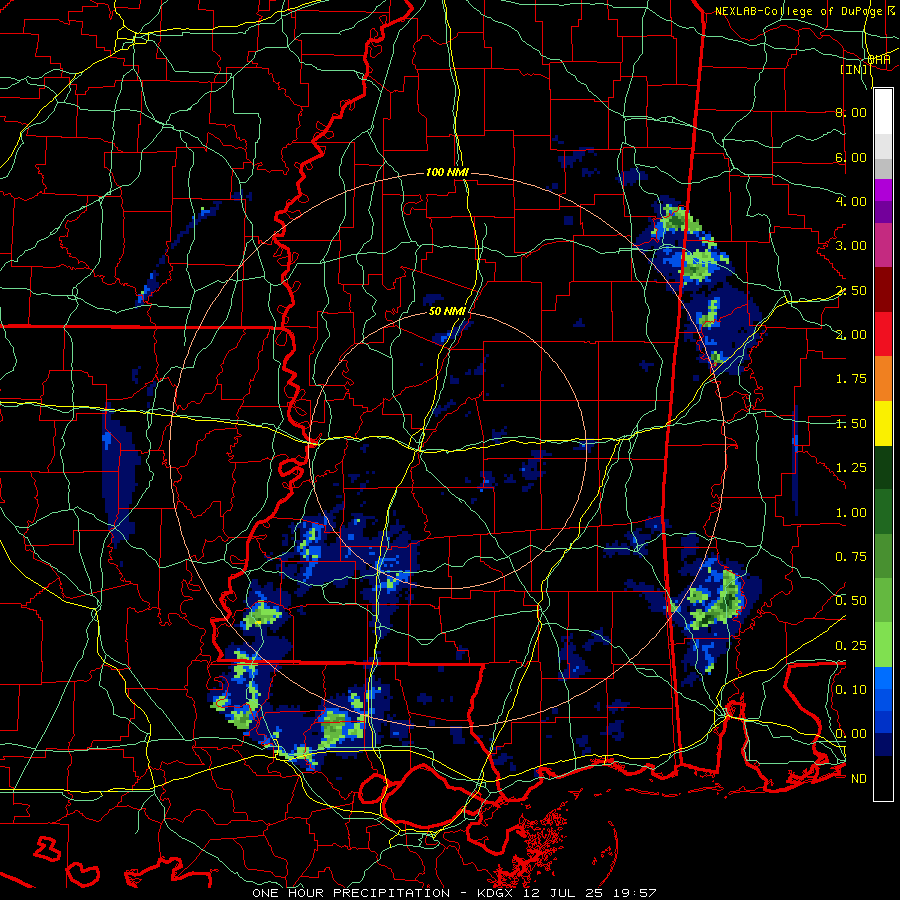Click the 1.50 legend value
Viewport: 900px width, 900px height.
tap(851, 424)
